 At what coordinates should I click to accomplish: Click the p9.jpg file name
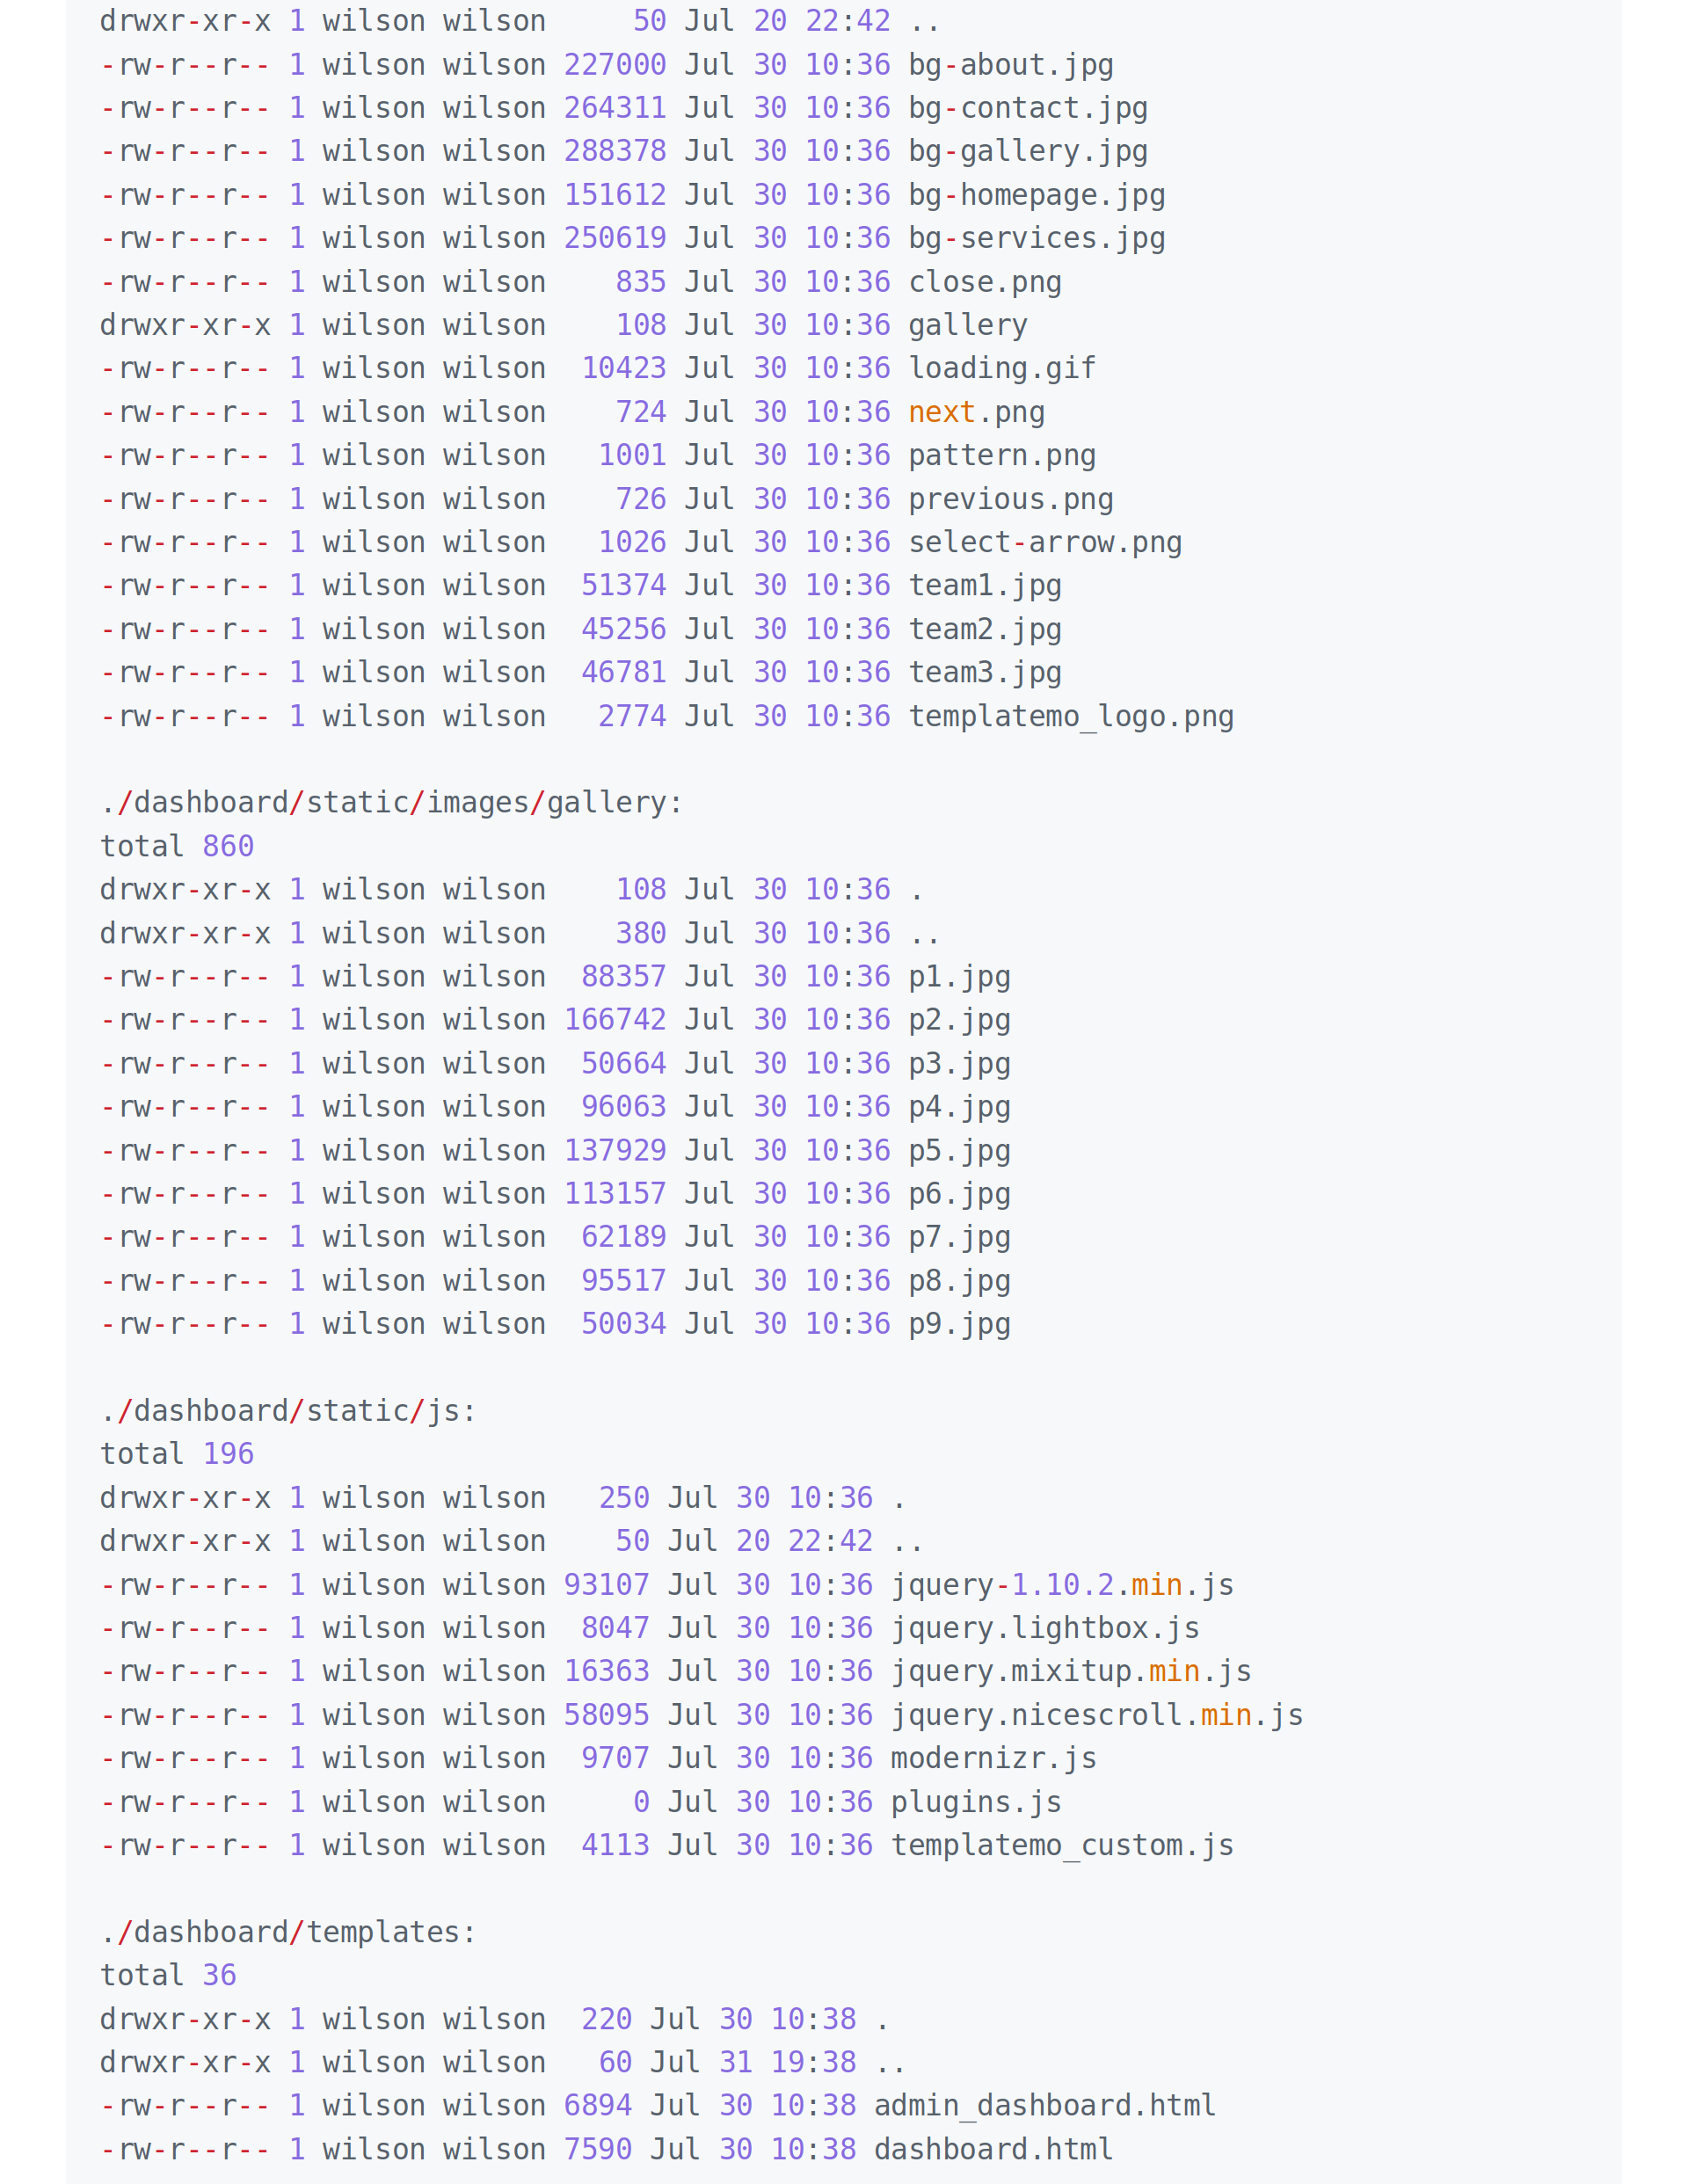[x=959, y=1324]
